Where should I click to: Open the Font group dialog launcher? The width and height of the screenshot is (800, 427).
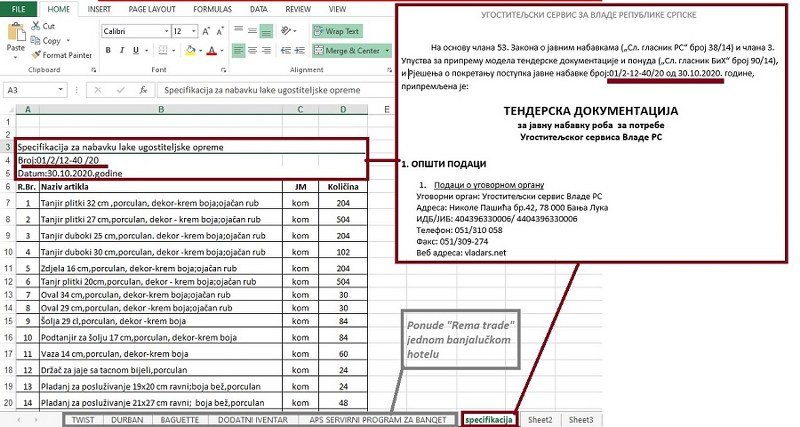pyautogui.click(x=224, y=70)
